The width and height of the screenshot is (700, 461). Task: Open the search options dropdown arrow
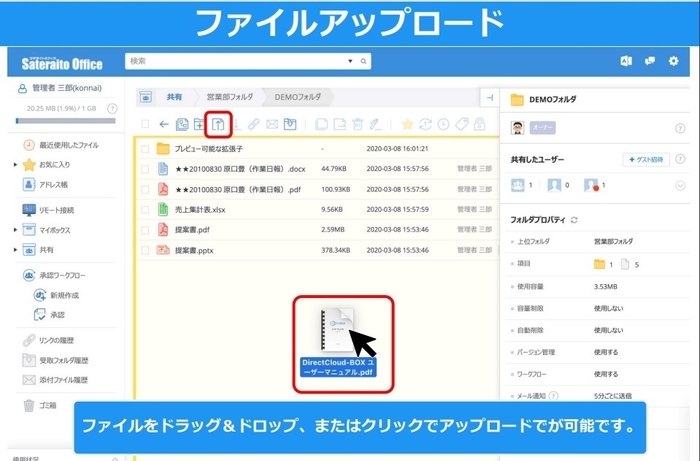click(x=350, y=61)
